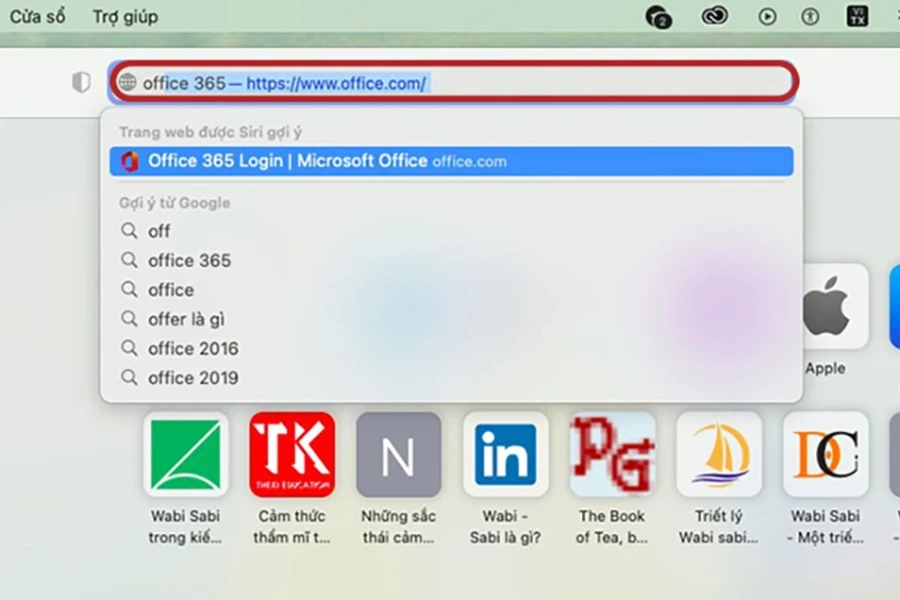900x600 pixels.
Task: Open 'Wabi Sabi trong kiế...' green tile
Action: 185,454
